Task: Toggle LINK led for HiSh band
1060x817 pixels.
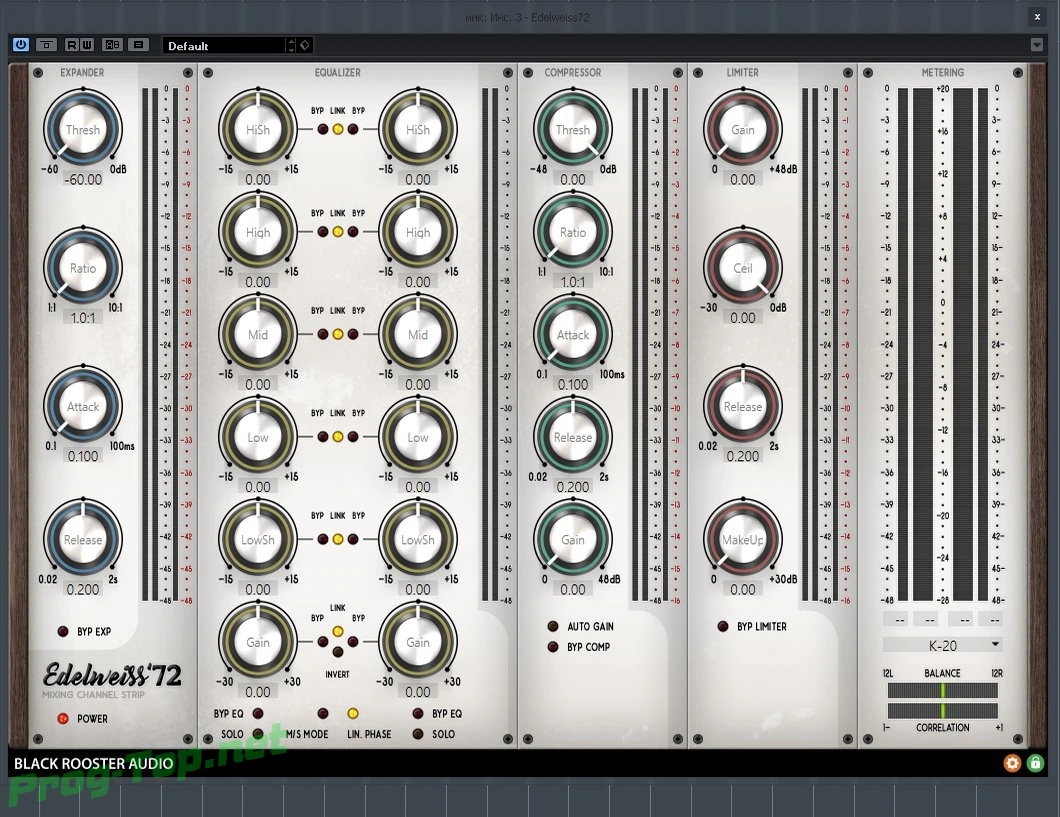Action: pos(337,129)
